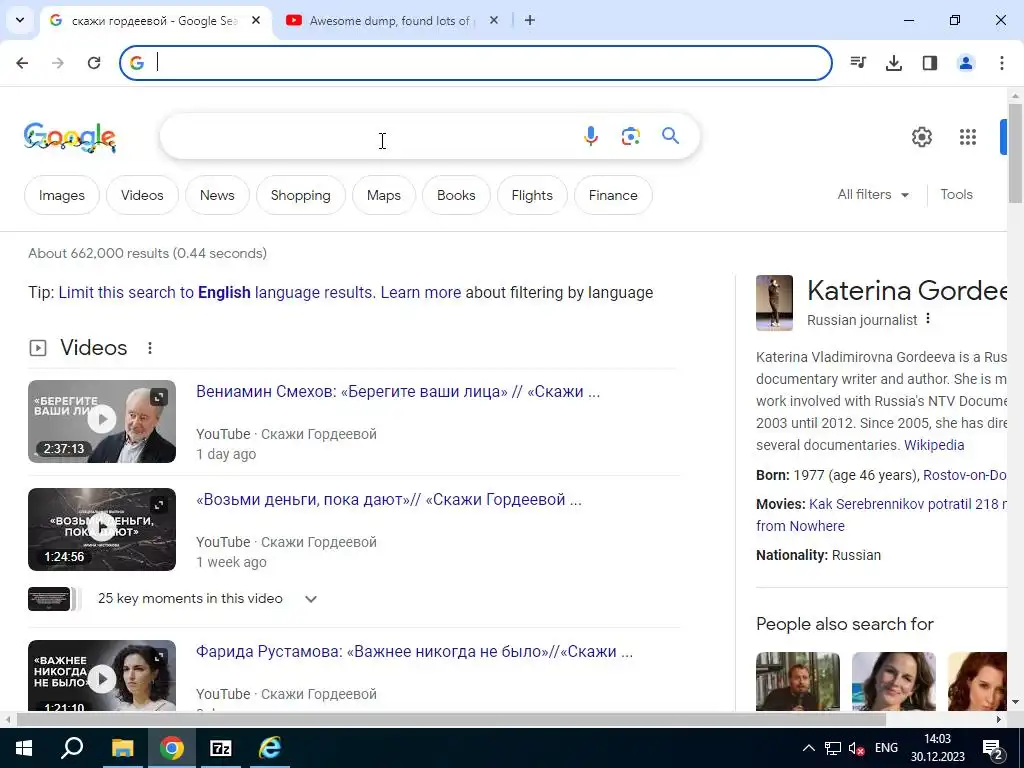Screen dimensions: 1024x768
Task: Click the key moments small thumbnail
Action: (49, 599)
